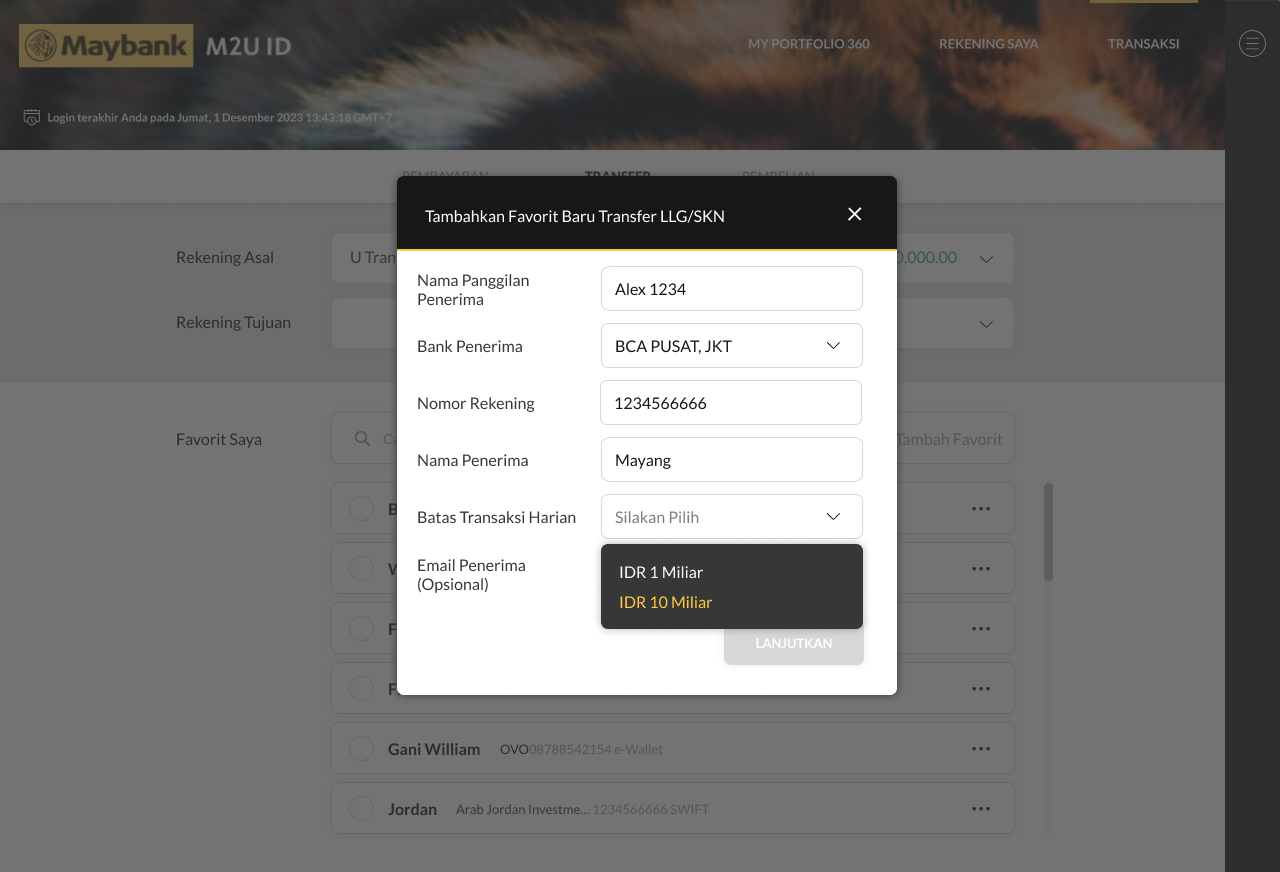Click the search icon in Favorit Saya
Viewport: 1280px width, 872px height.
(x=362, y=439)
